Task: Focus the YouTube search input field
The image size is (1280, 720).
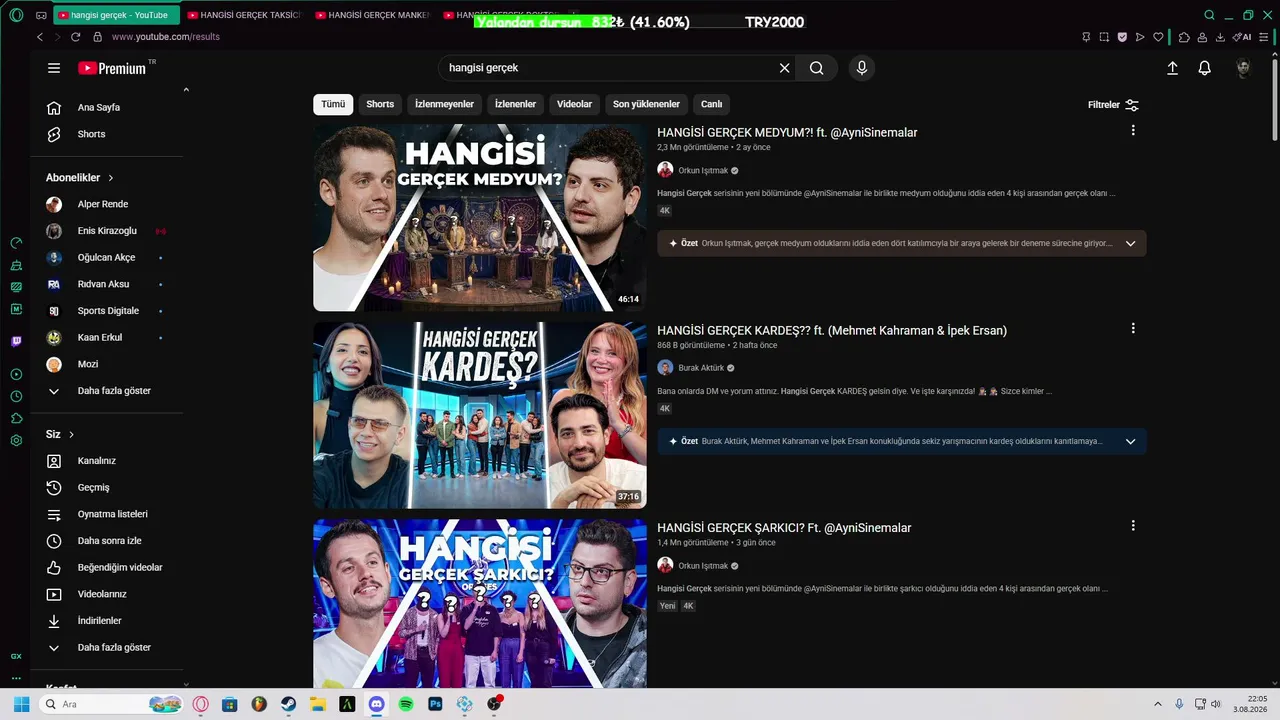Action: [x=610, y=68]
